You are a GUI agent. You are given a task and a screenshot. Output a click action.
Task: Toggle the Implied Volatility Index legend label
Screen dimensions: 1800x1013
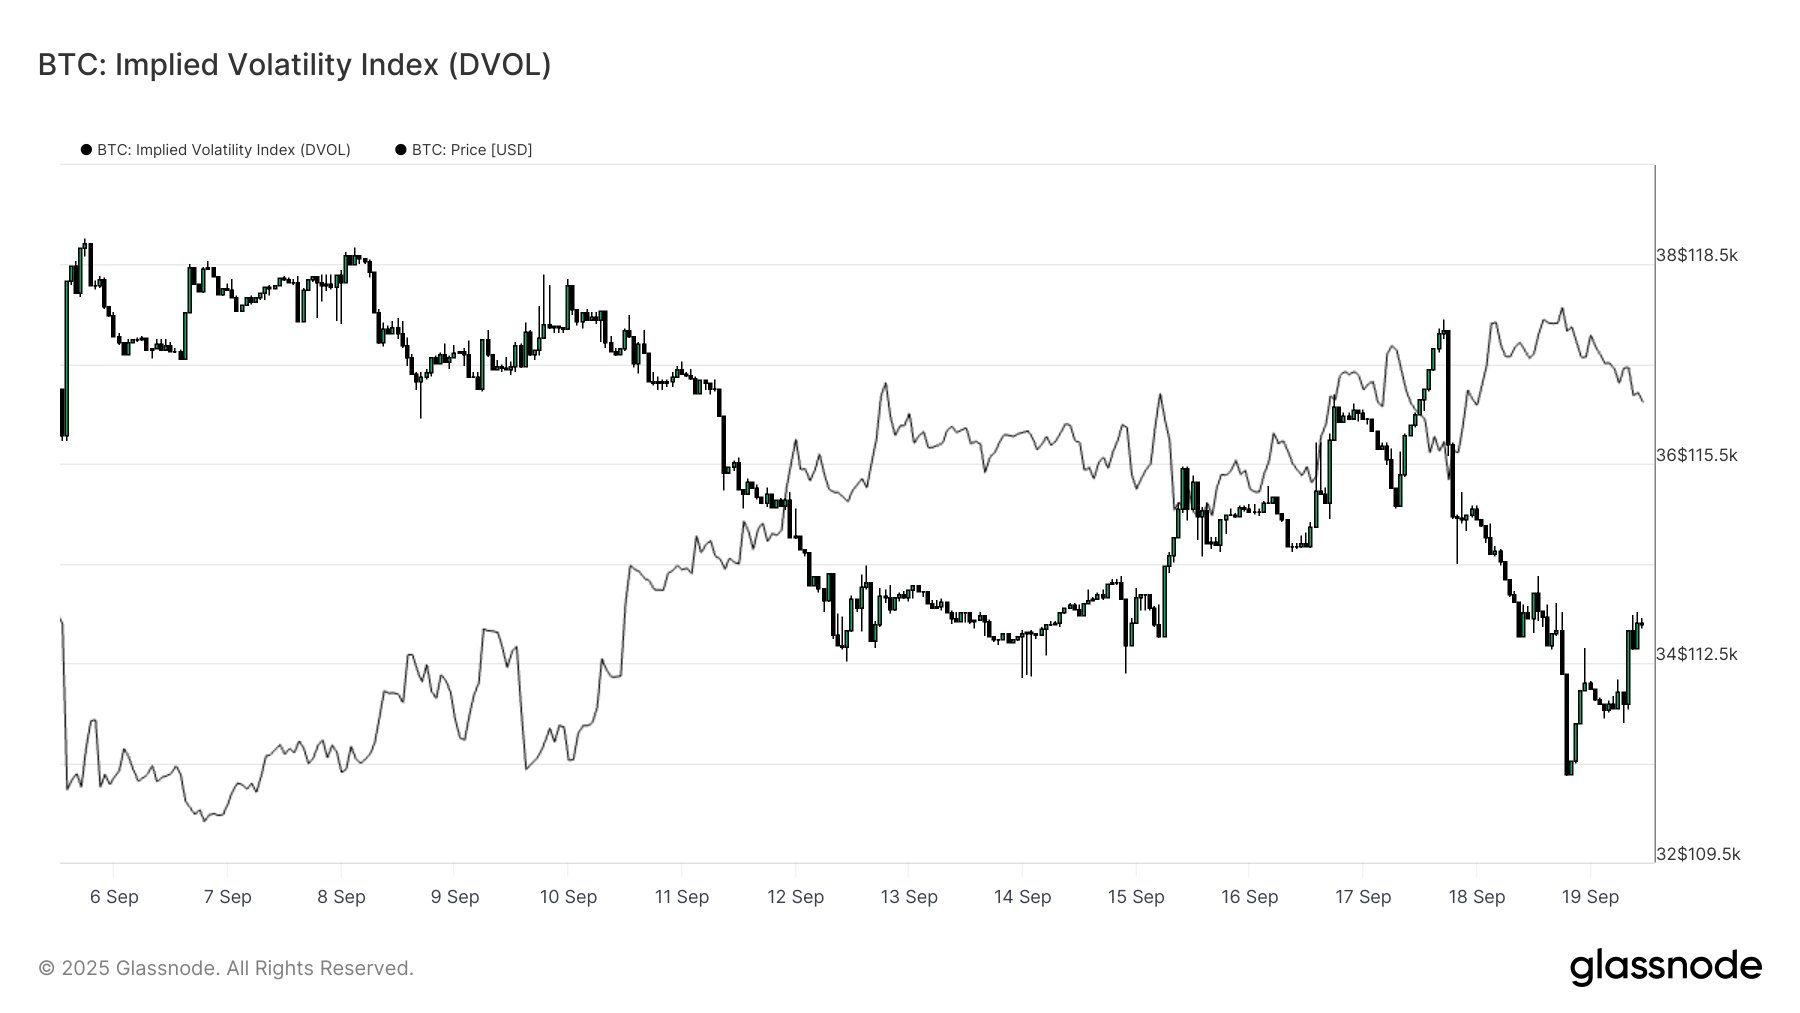click(x=223, y=150)
